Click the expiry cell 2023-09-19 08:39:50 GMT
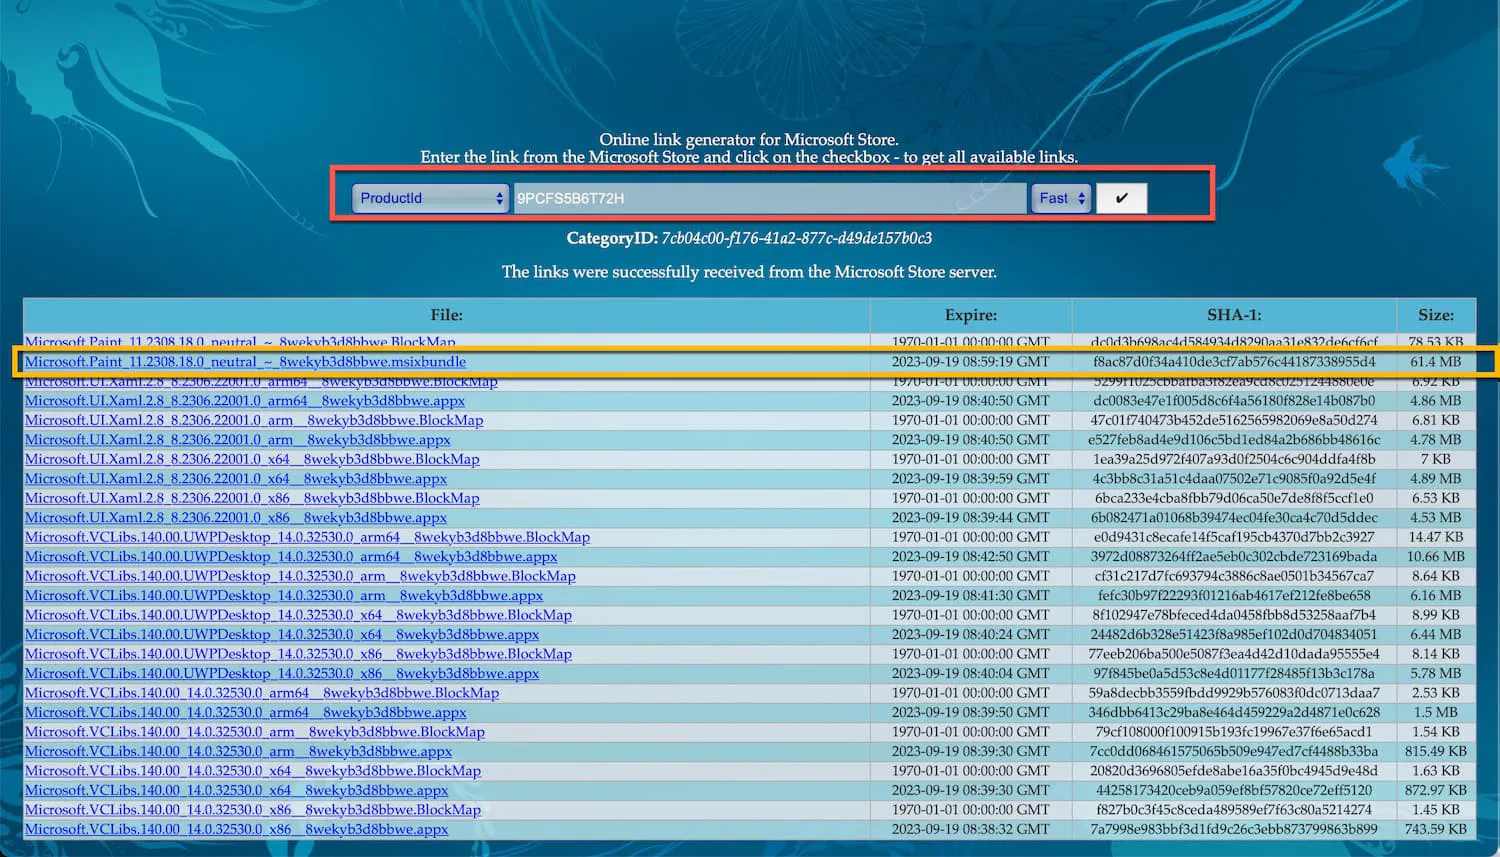Screen dimensions: 1500x857 pyautogui.click(x=971, y=713)
